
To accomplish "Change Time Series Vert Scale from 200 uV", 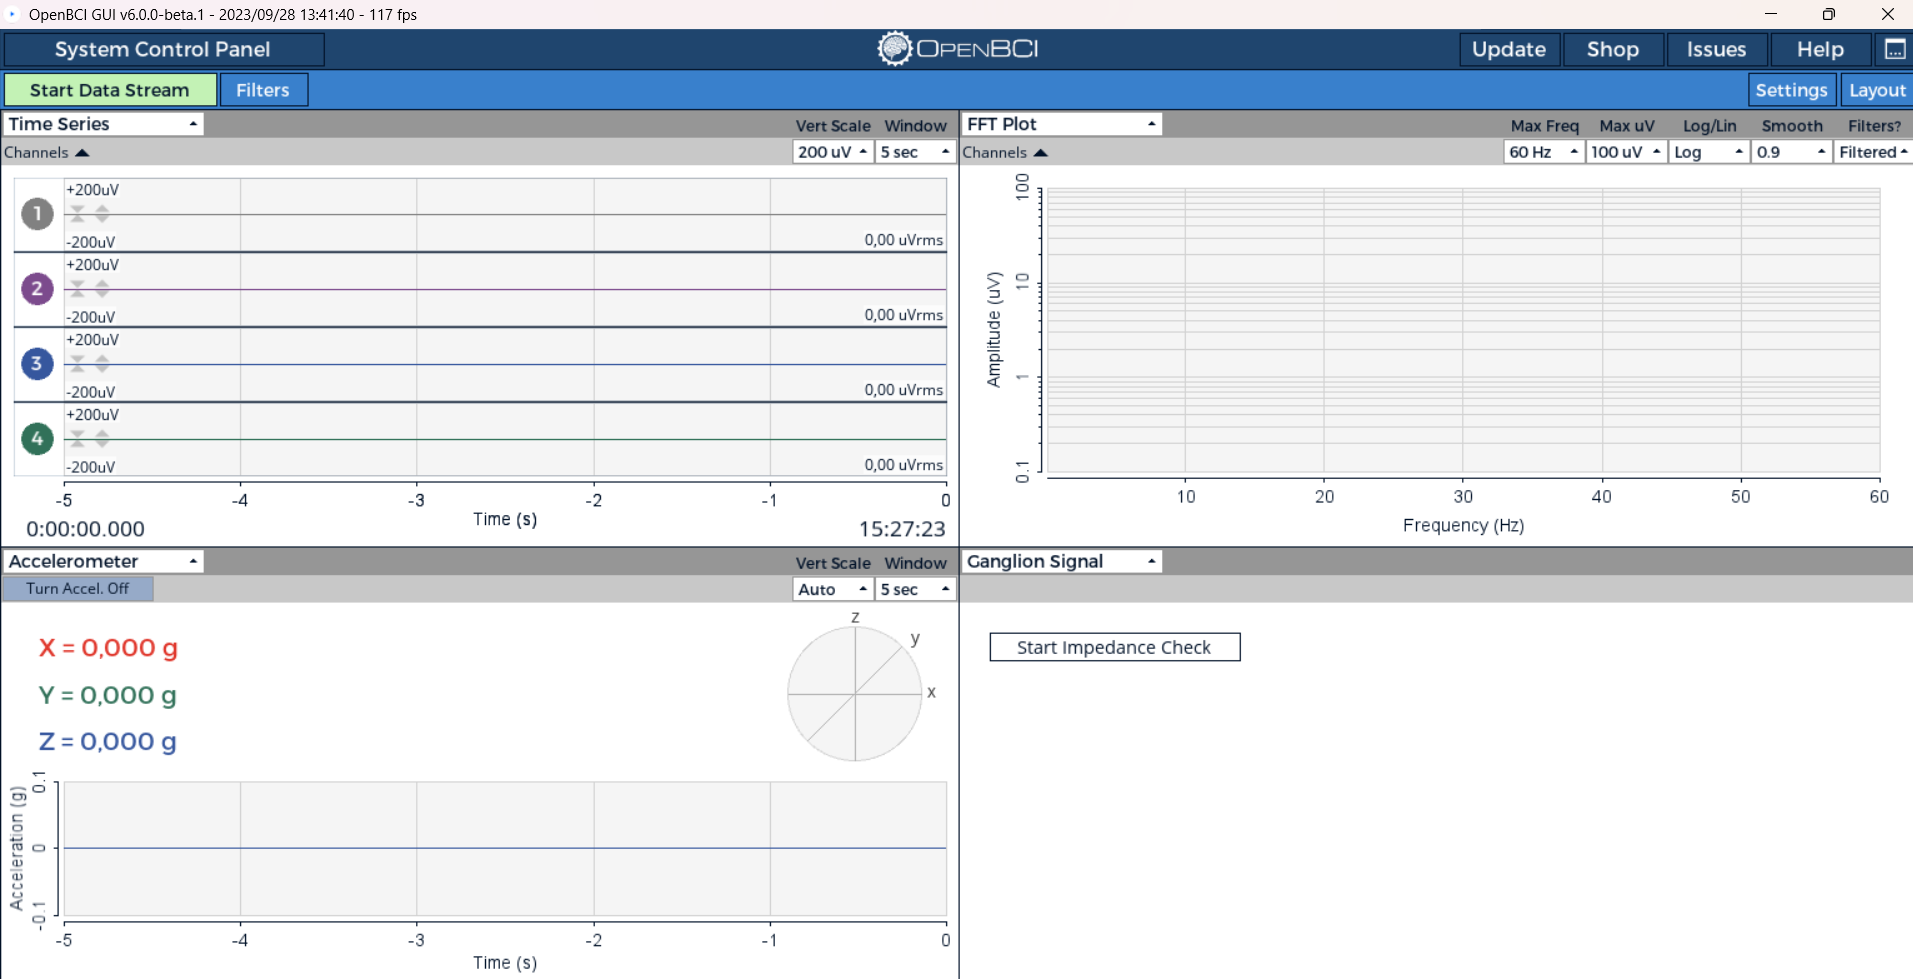I will coord(832,152).
